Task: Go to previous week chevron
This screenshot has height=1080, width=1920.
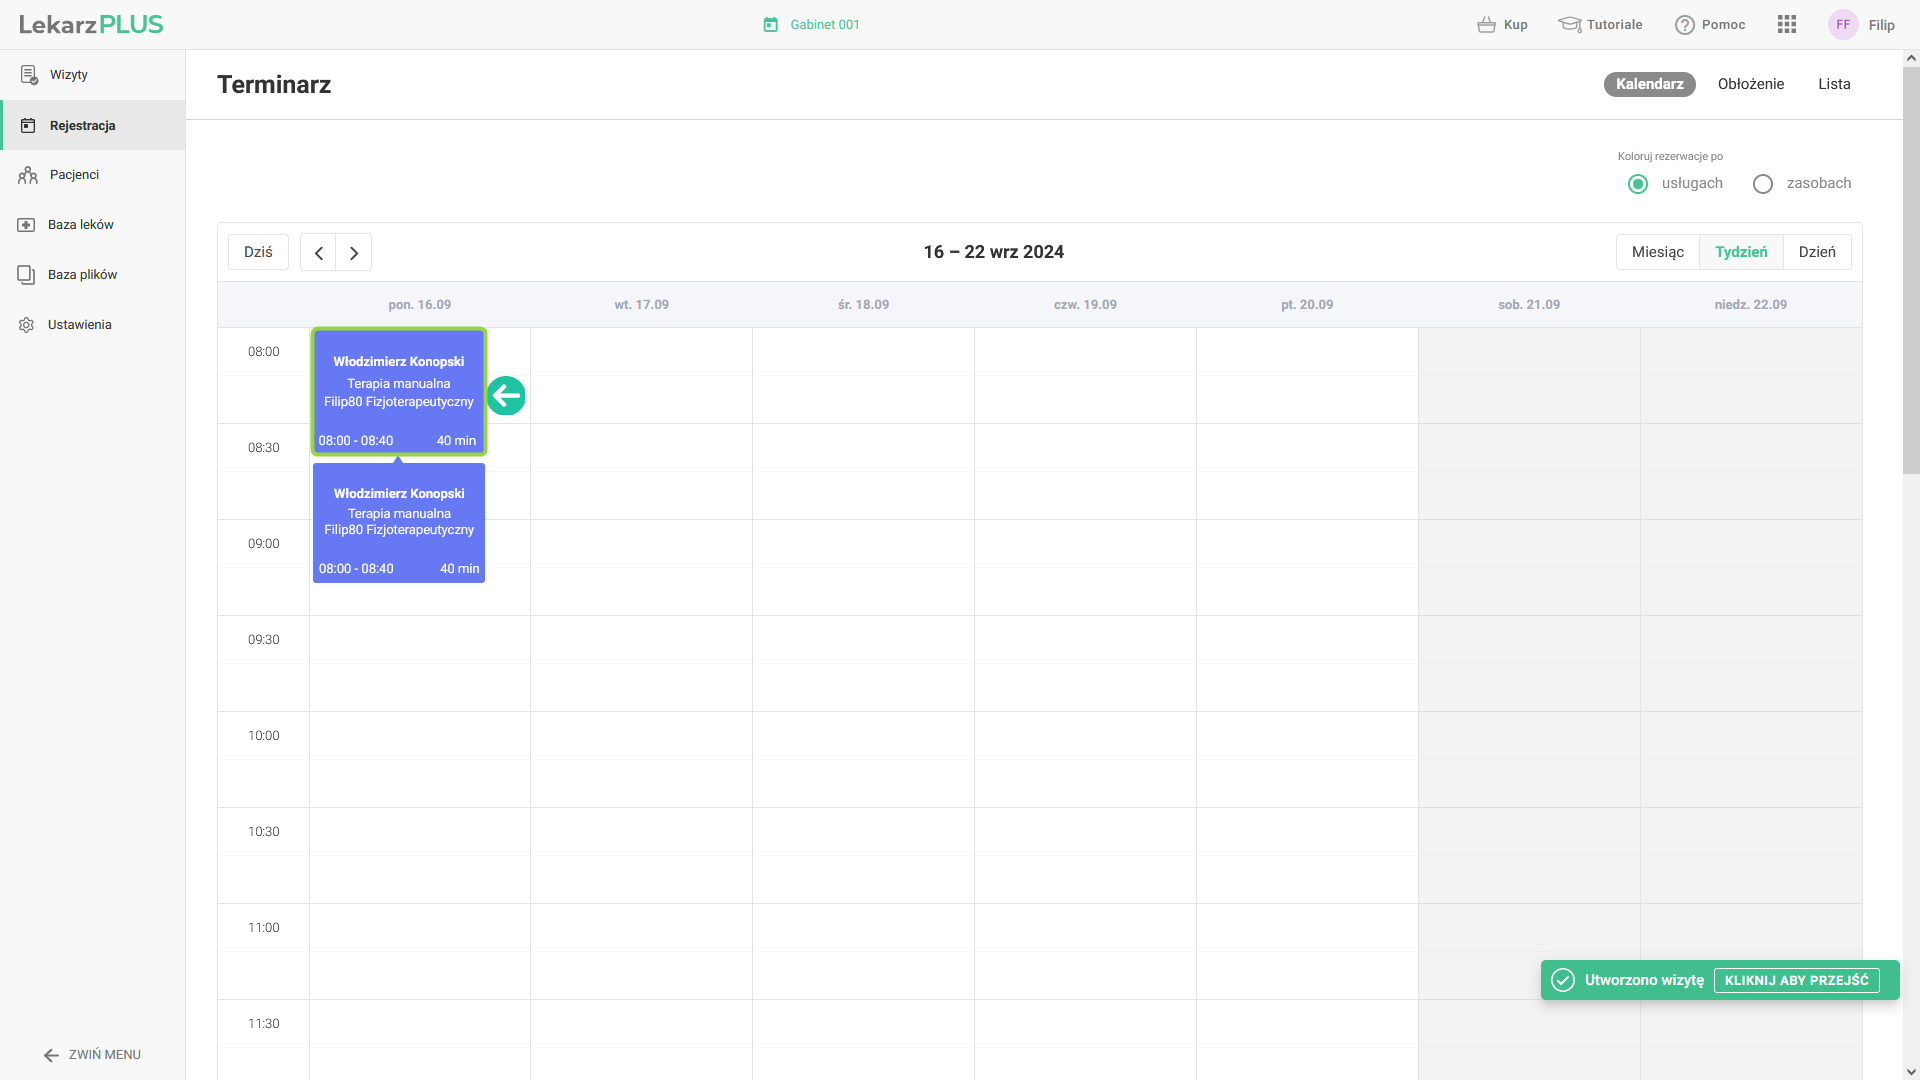Action: coord(318,253)
